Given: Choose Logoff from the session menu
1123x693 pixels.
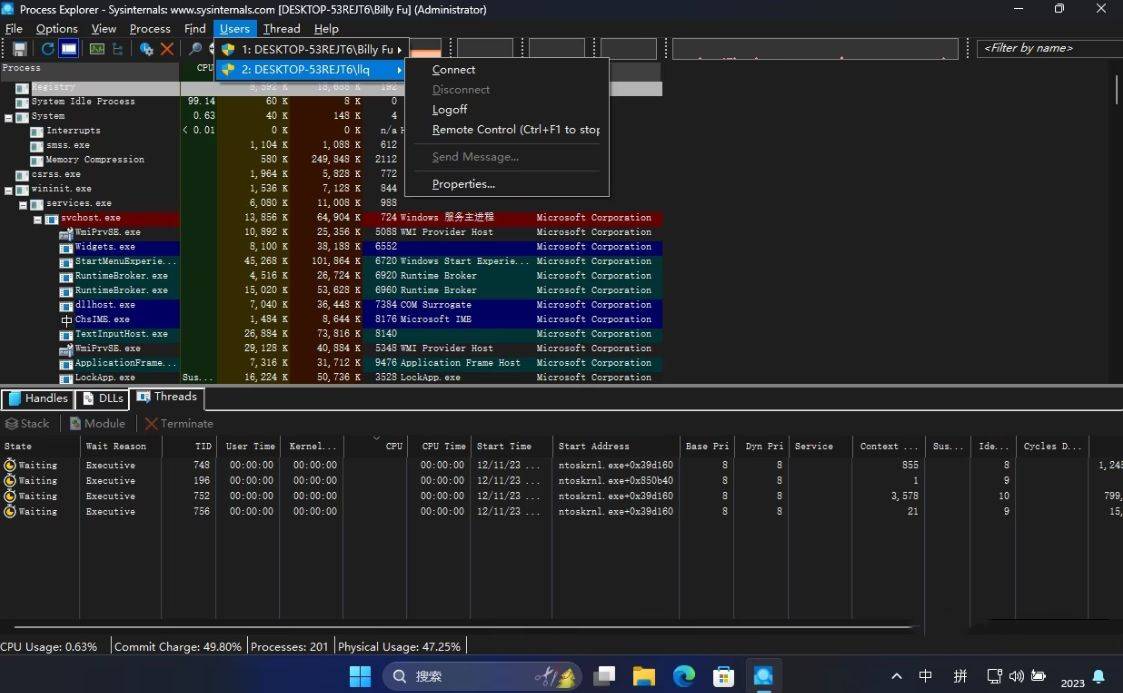Looking at the screenshot, I should tap(449, 109).
